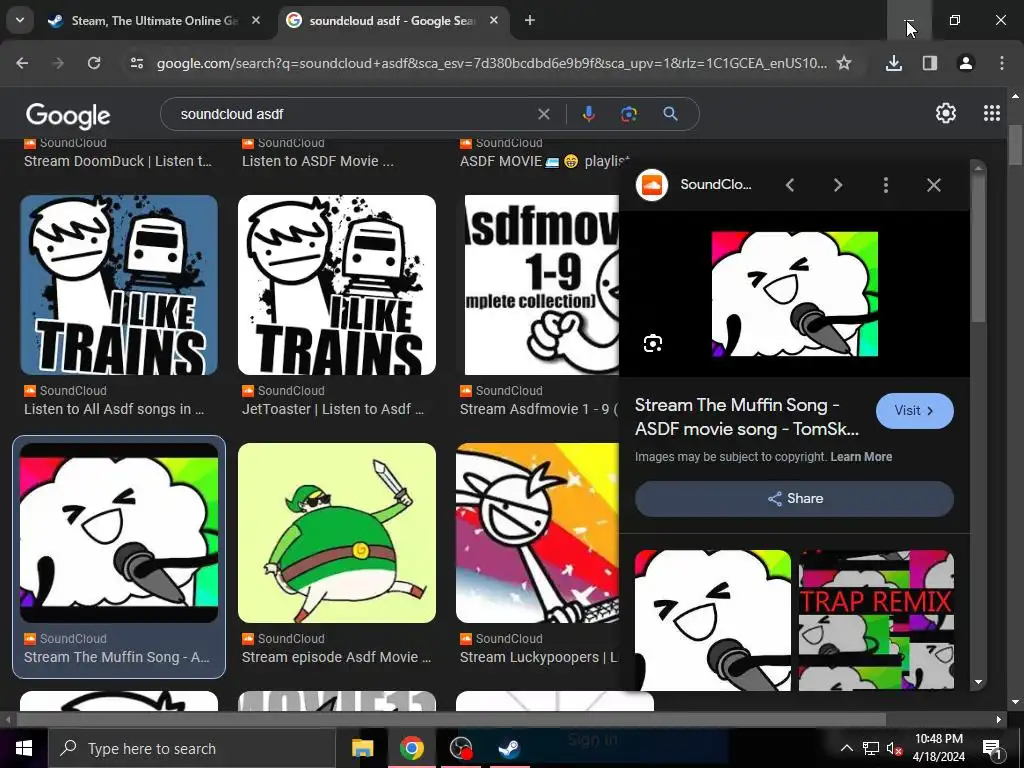
Task: Open the white I Like Trains thumbnail
Action: [x=337, y=285]
